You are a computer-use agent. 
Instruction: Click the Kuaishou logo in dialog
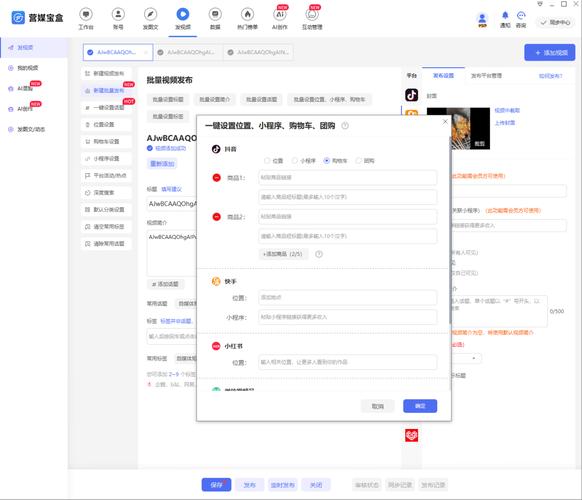pos(216,281)
